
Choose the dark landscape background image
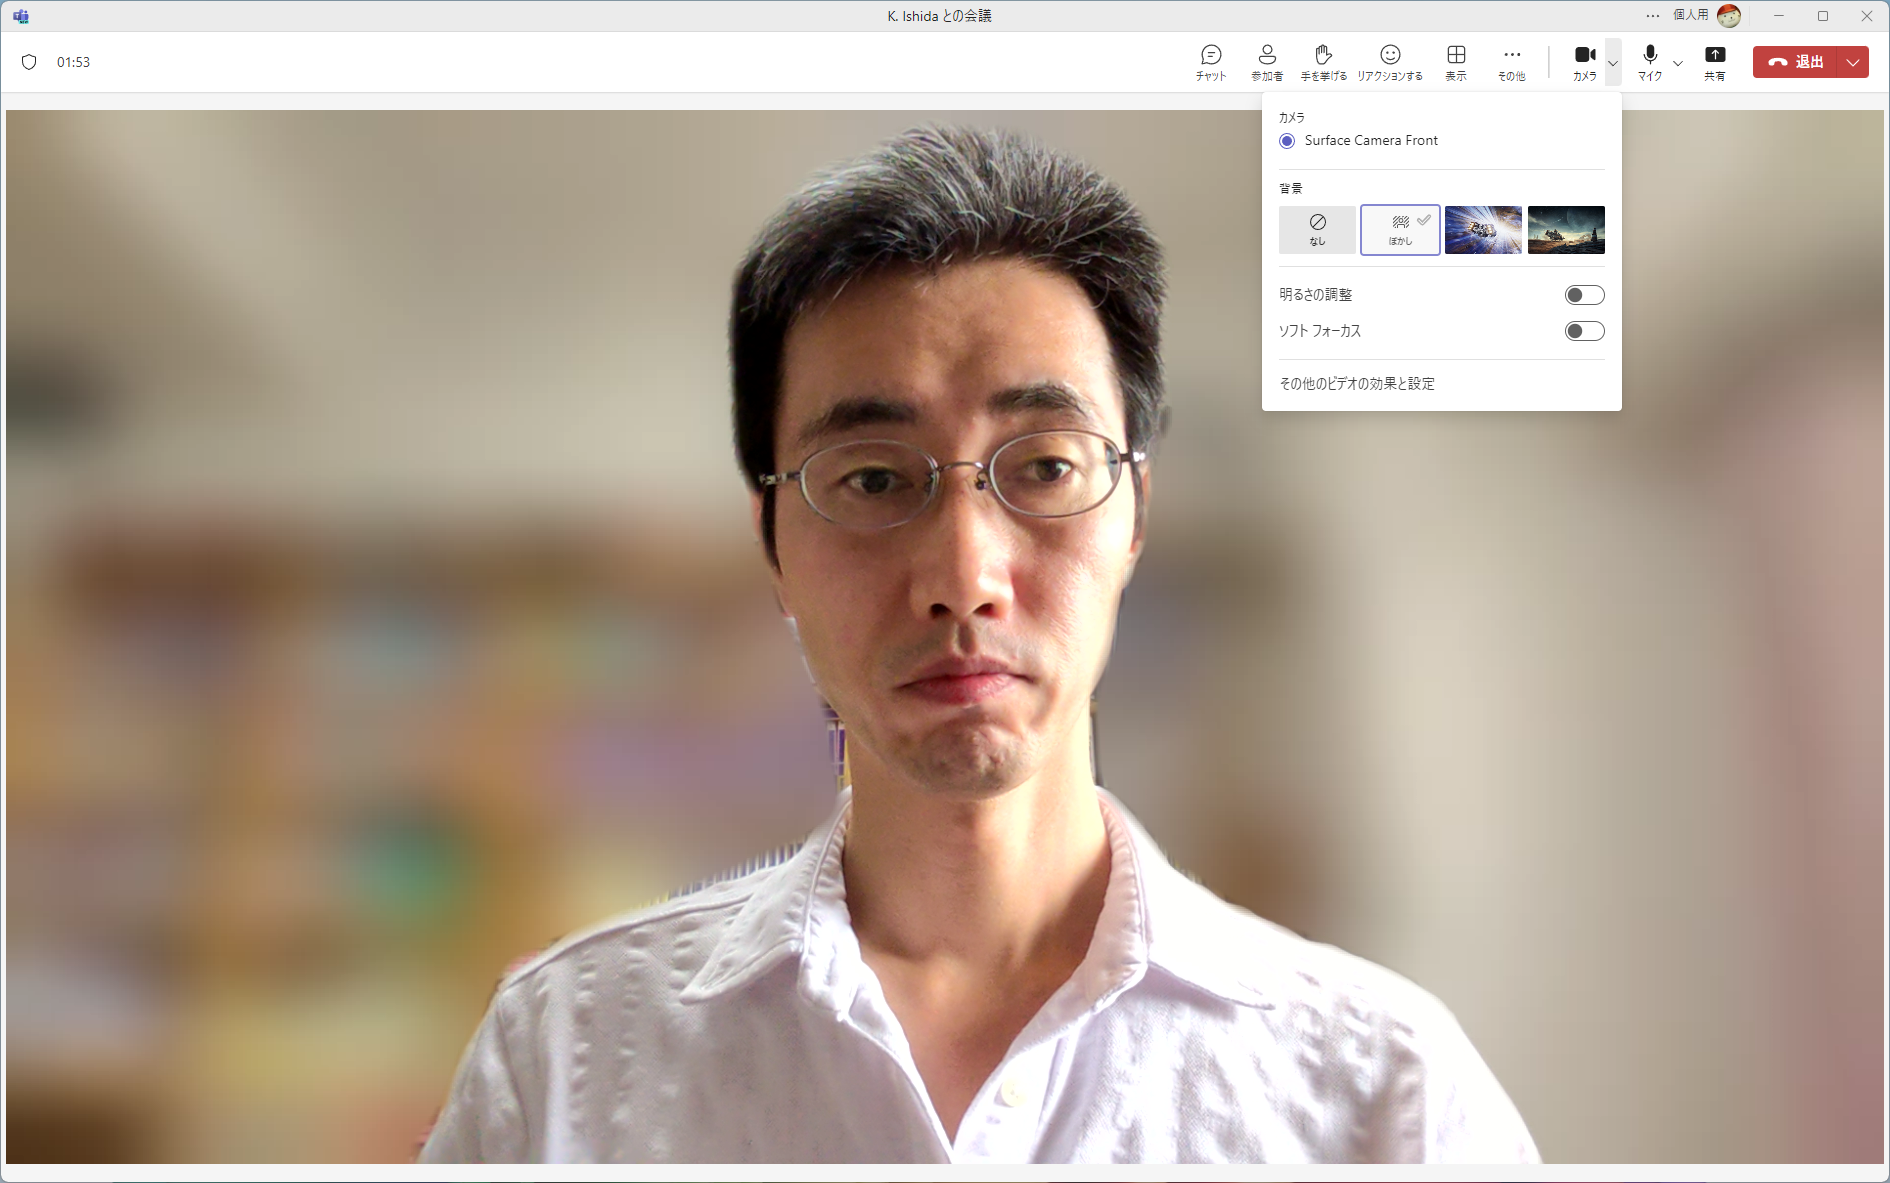(x=1566, y=230)
